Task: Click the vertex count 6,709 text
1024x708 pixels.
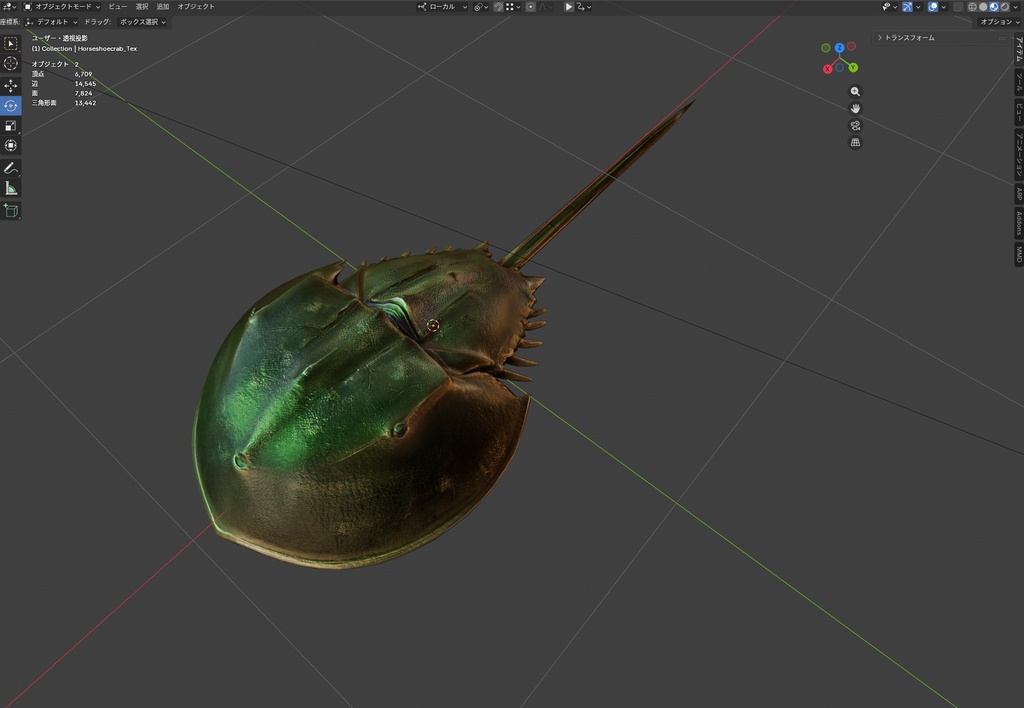Action: [x=84, y=74]
